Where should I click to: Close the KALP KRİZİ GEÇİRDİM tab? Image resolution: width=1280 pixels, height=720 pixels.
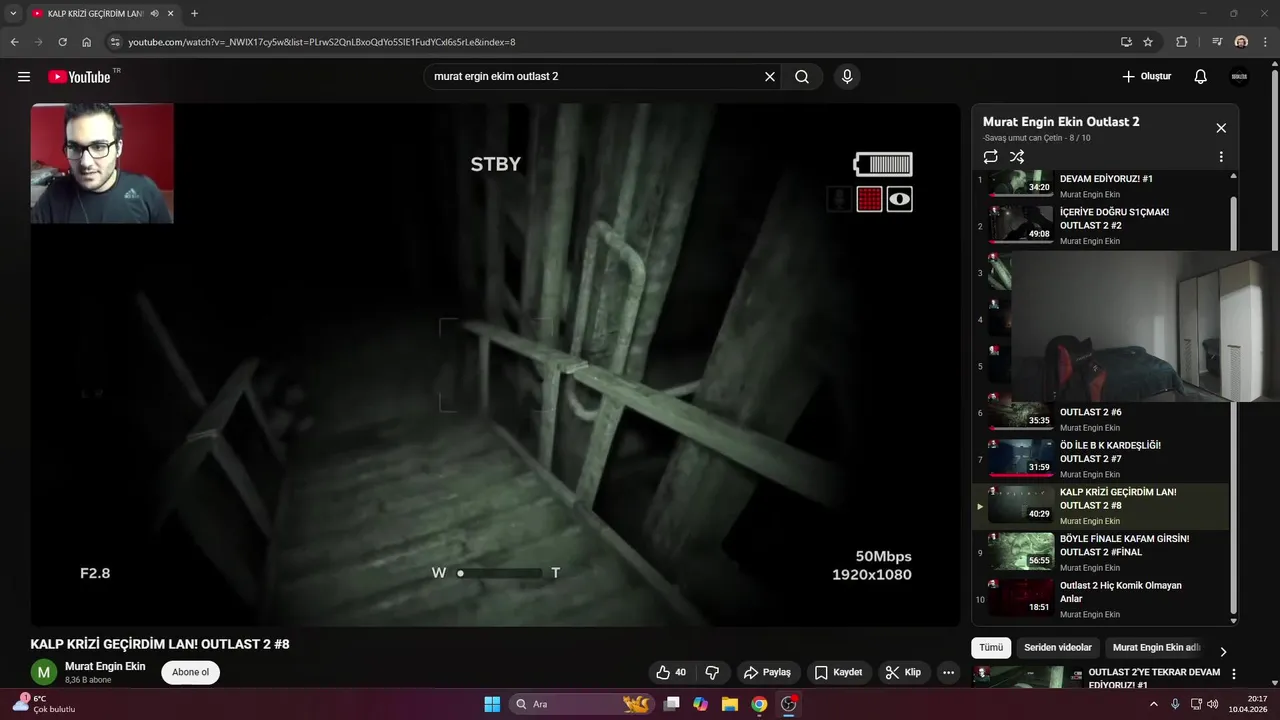click(x=170, y=13)
